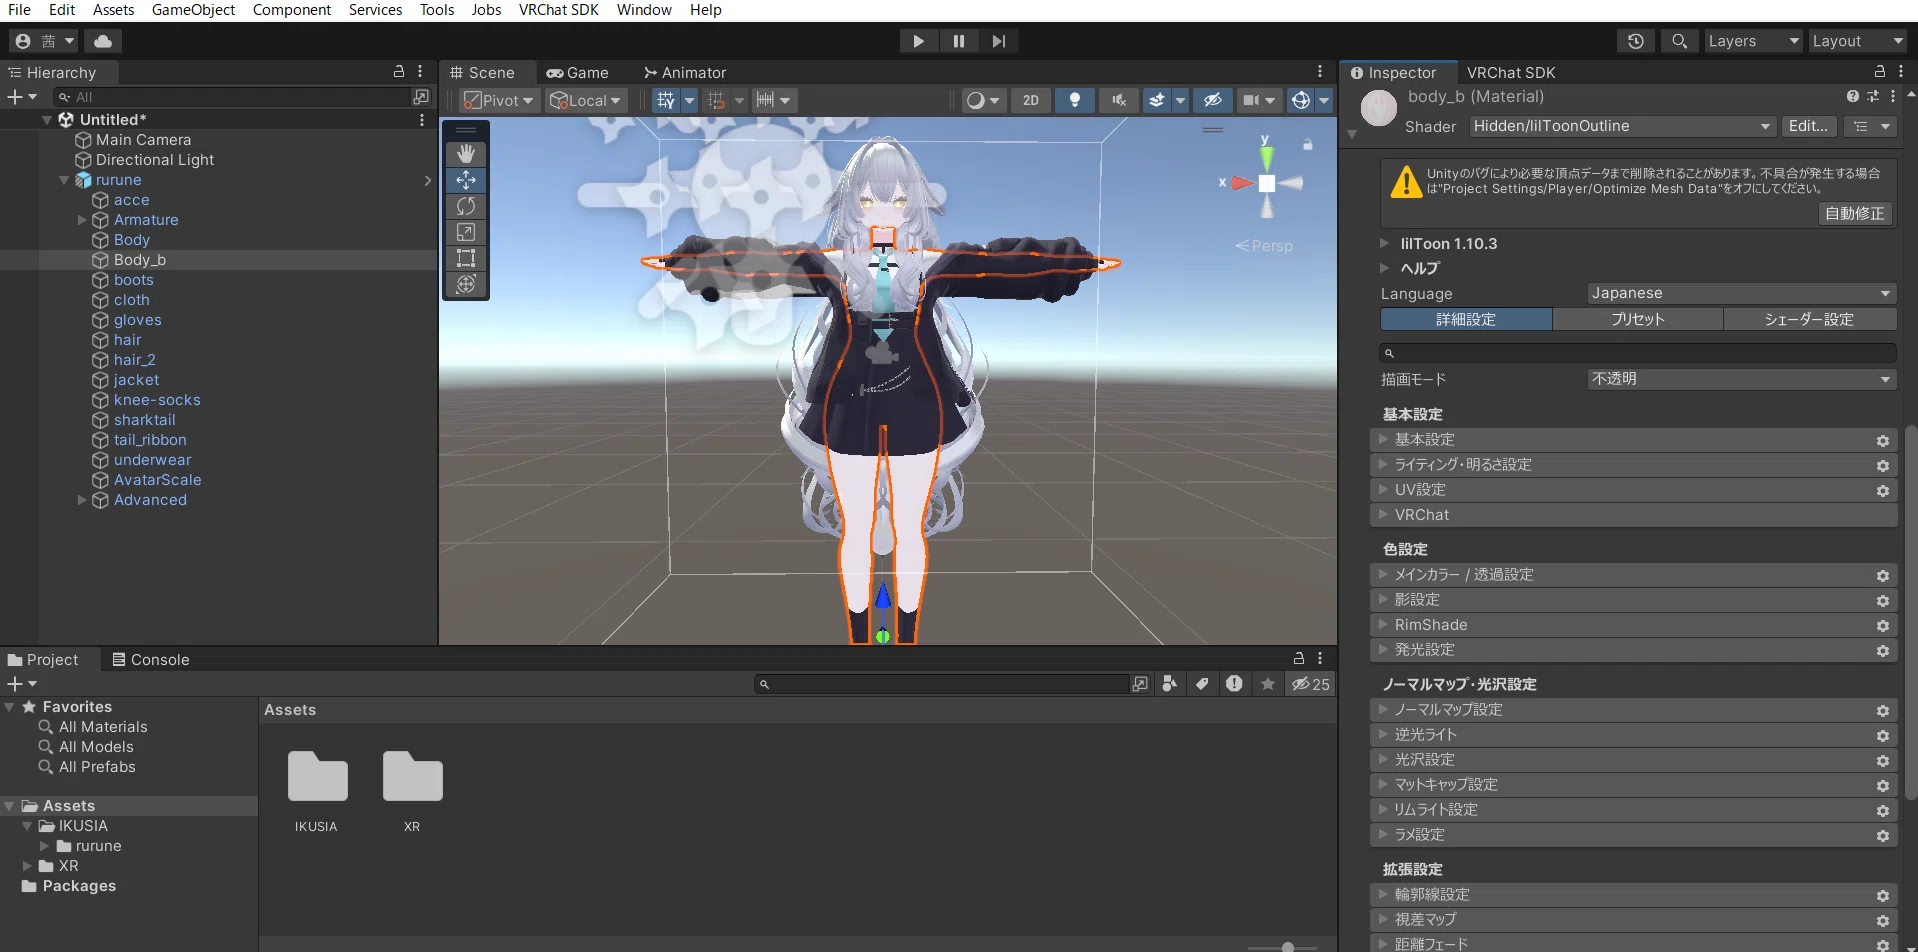Open the Language dropdown set to Japanese
The width and height of the screenshot is (1918, 952).
point(1741,293)
